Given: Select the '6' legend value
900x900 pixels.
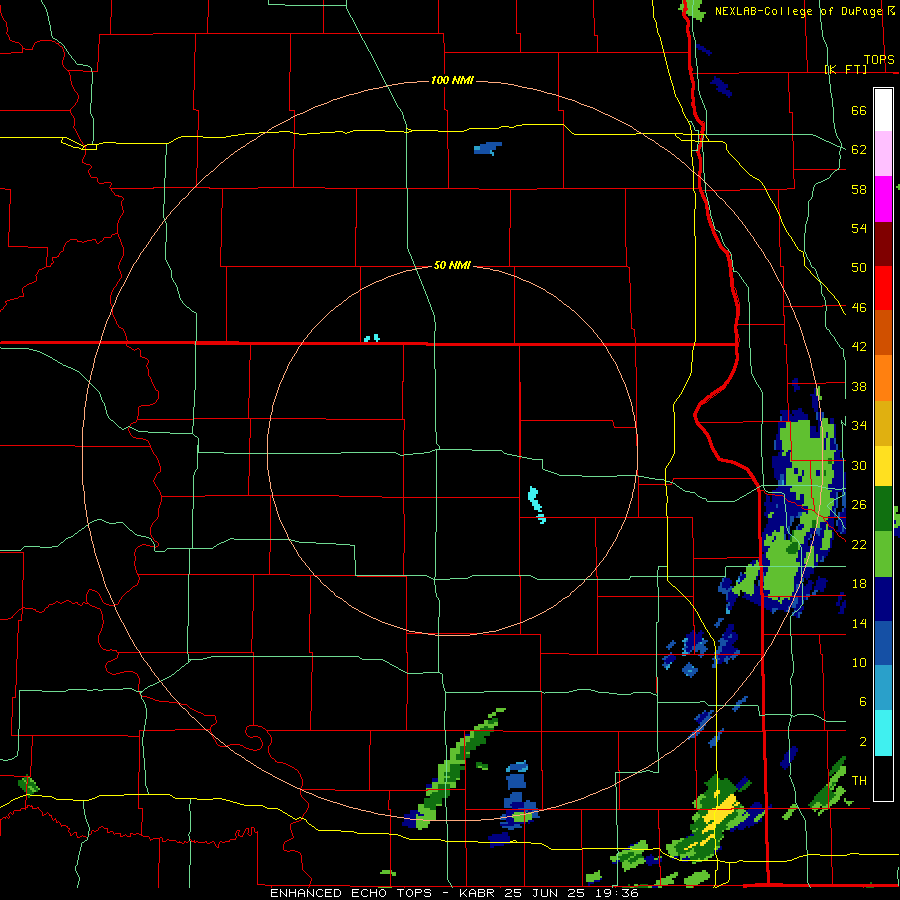Looking at the screenshot, I should coord(862,702).
